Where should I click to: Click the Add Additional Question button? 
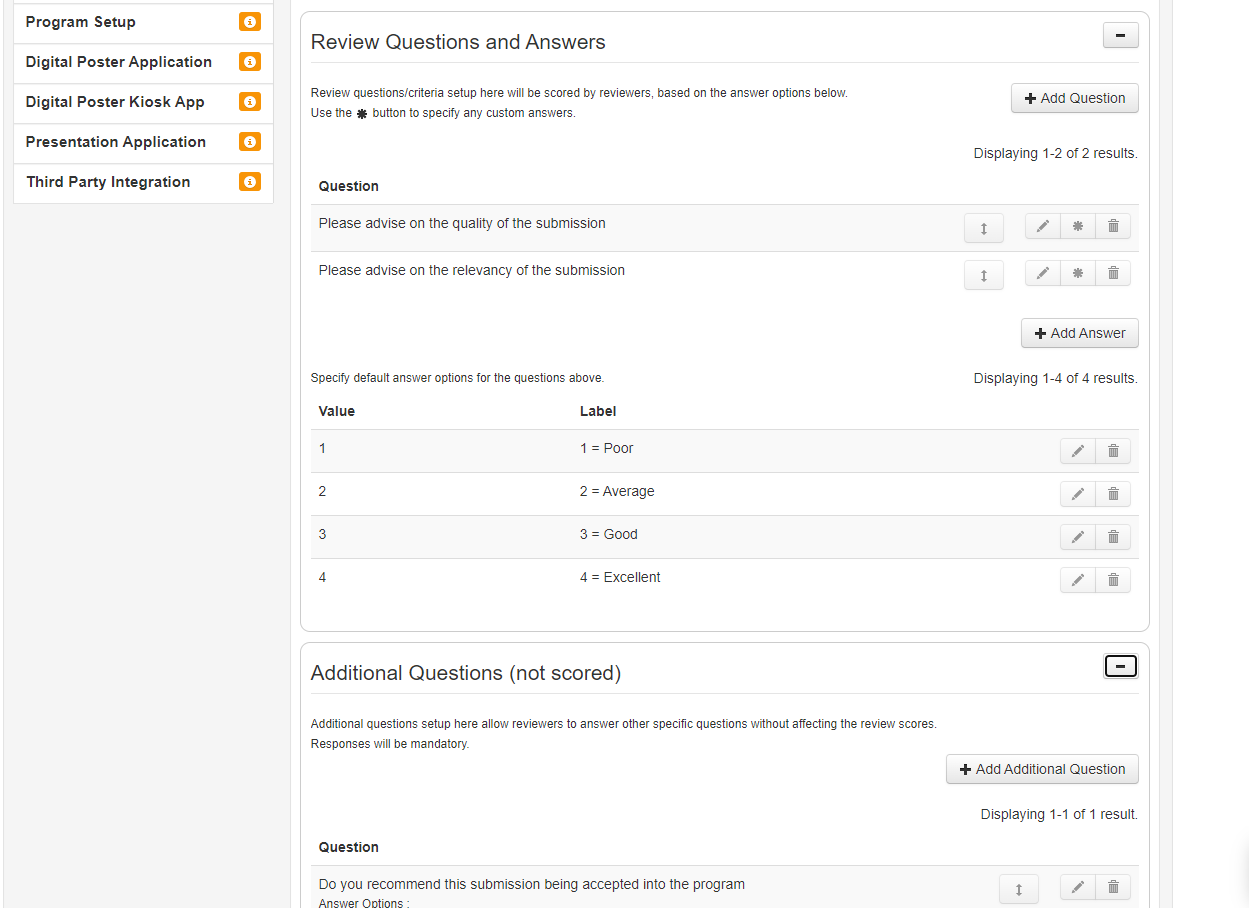point(1042,769)
